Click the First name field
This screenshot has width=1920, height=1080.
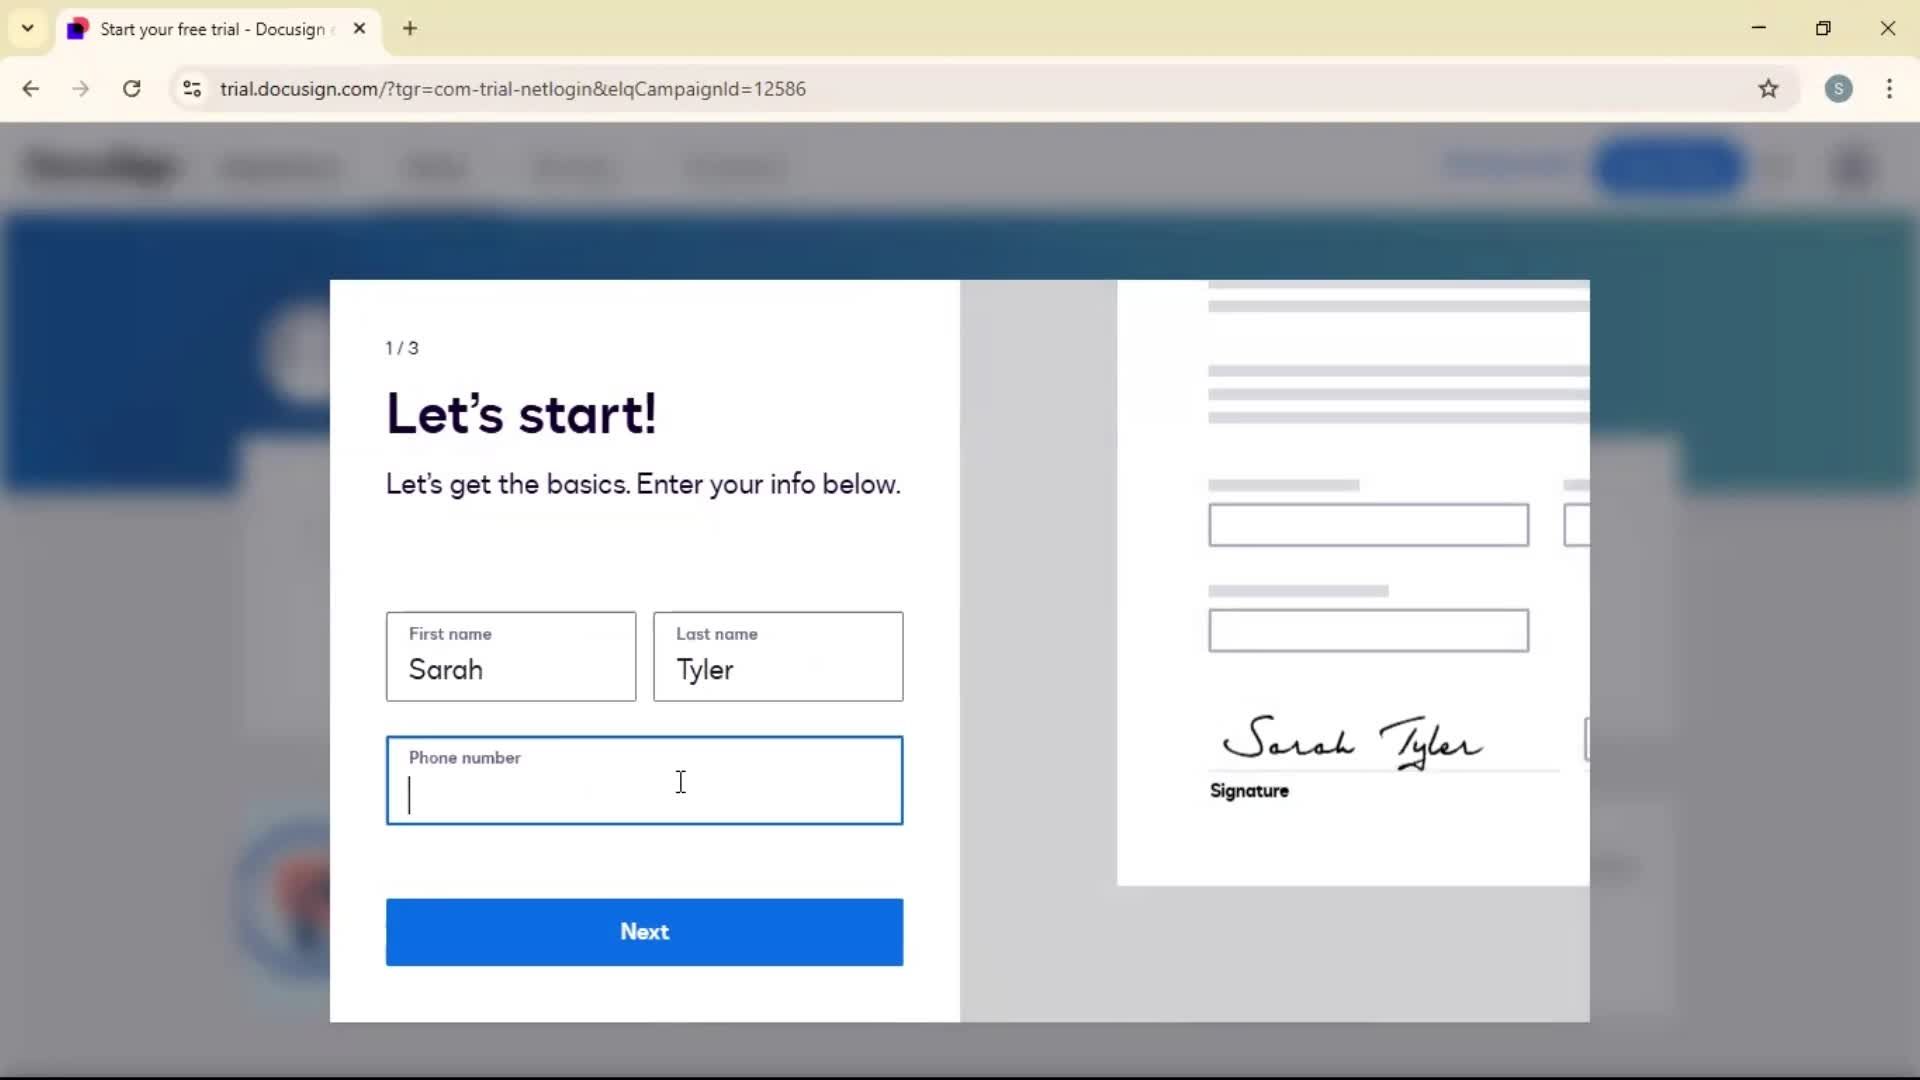511,657
